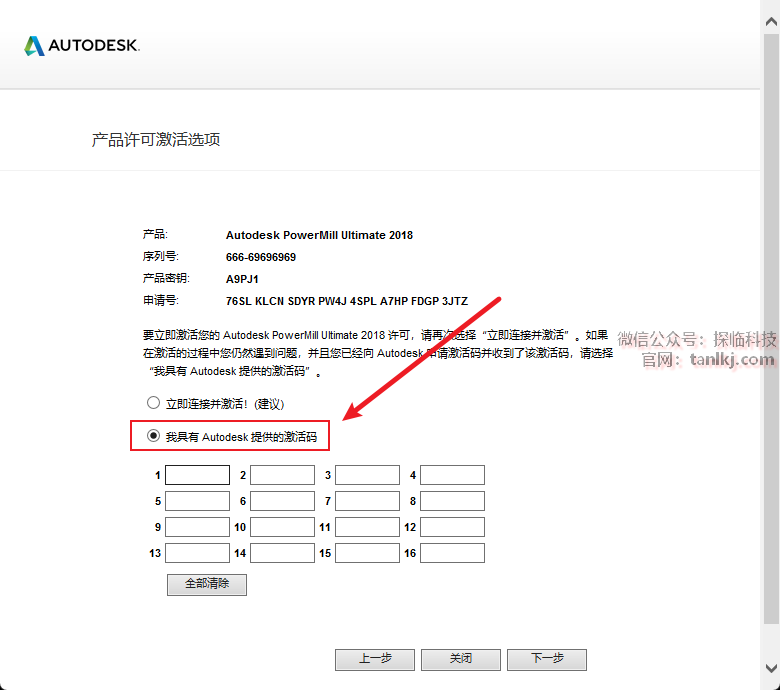The width and height of the screenshot is (780, 690).
Task: Select 我具有 Autodesk 提供的激活码 radio option
Action: pos(153,436)
